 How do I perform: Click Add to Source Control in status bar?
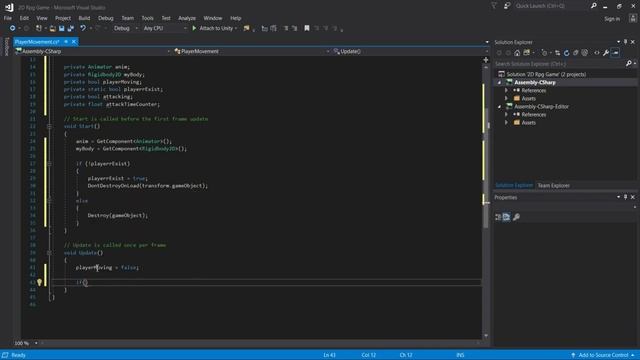[603, 355]
